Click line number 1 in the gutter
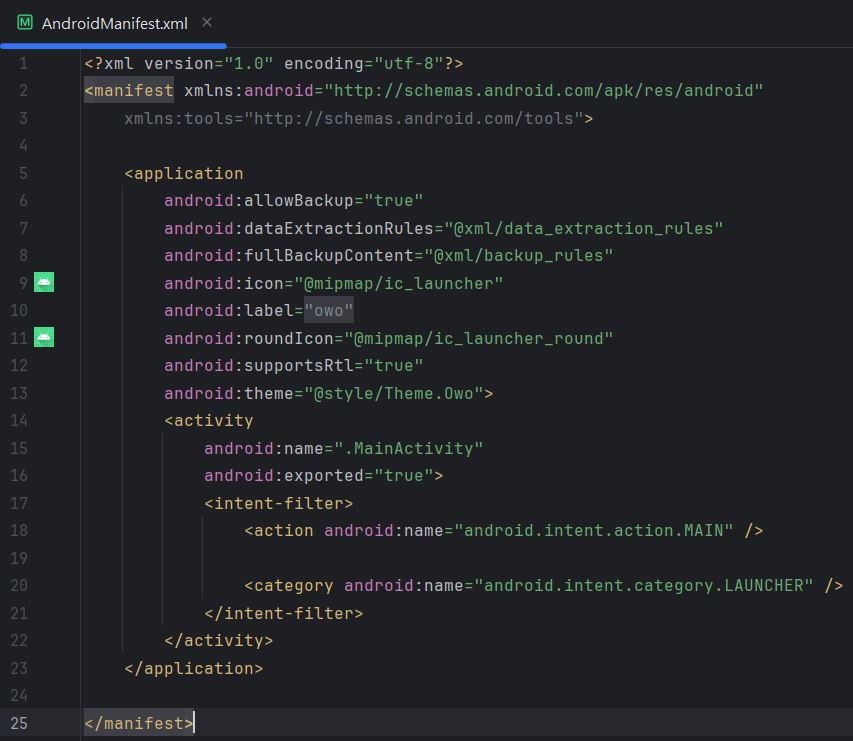 coord(23,64)
